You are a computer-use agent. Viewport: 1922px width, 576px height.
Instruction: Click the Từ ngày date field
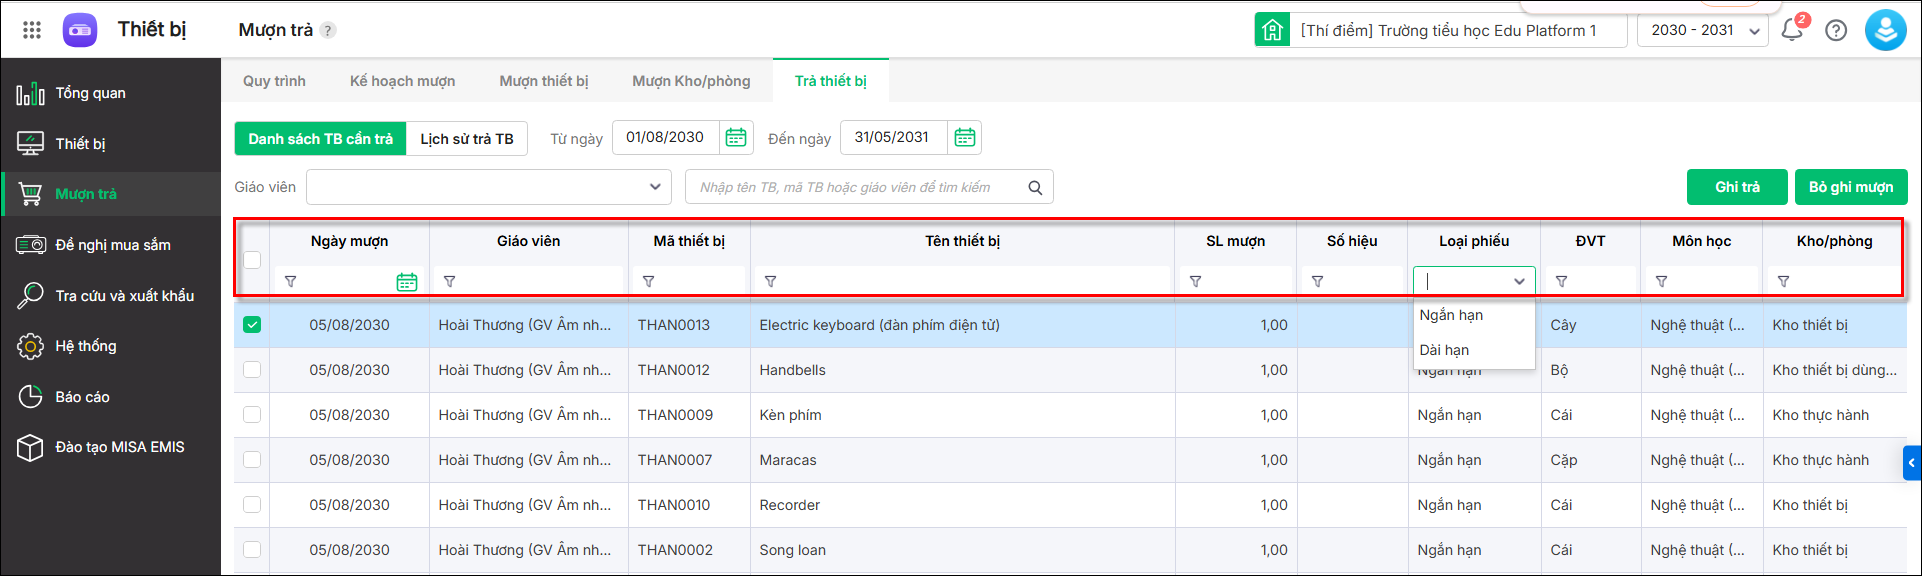coord(666,138)
